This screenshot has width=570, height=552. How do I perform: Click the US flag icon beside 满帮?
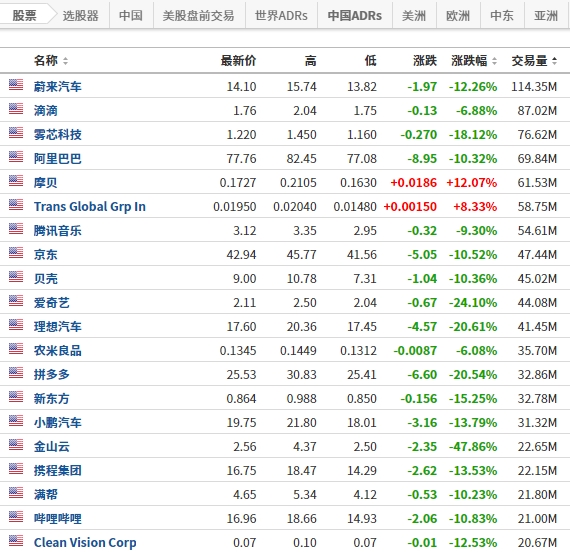tap(16, 493)
